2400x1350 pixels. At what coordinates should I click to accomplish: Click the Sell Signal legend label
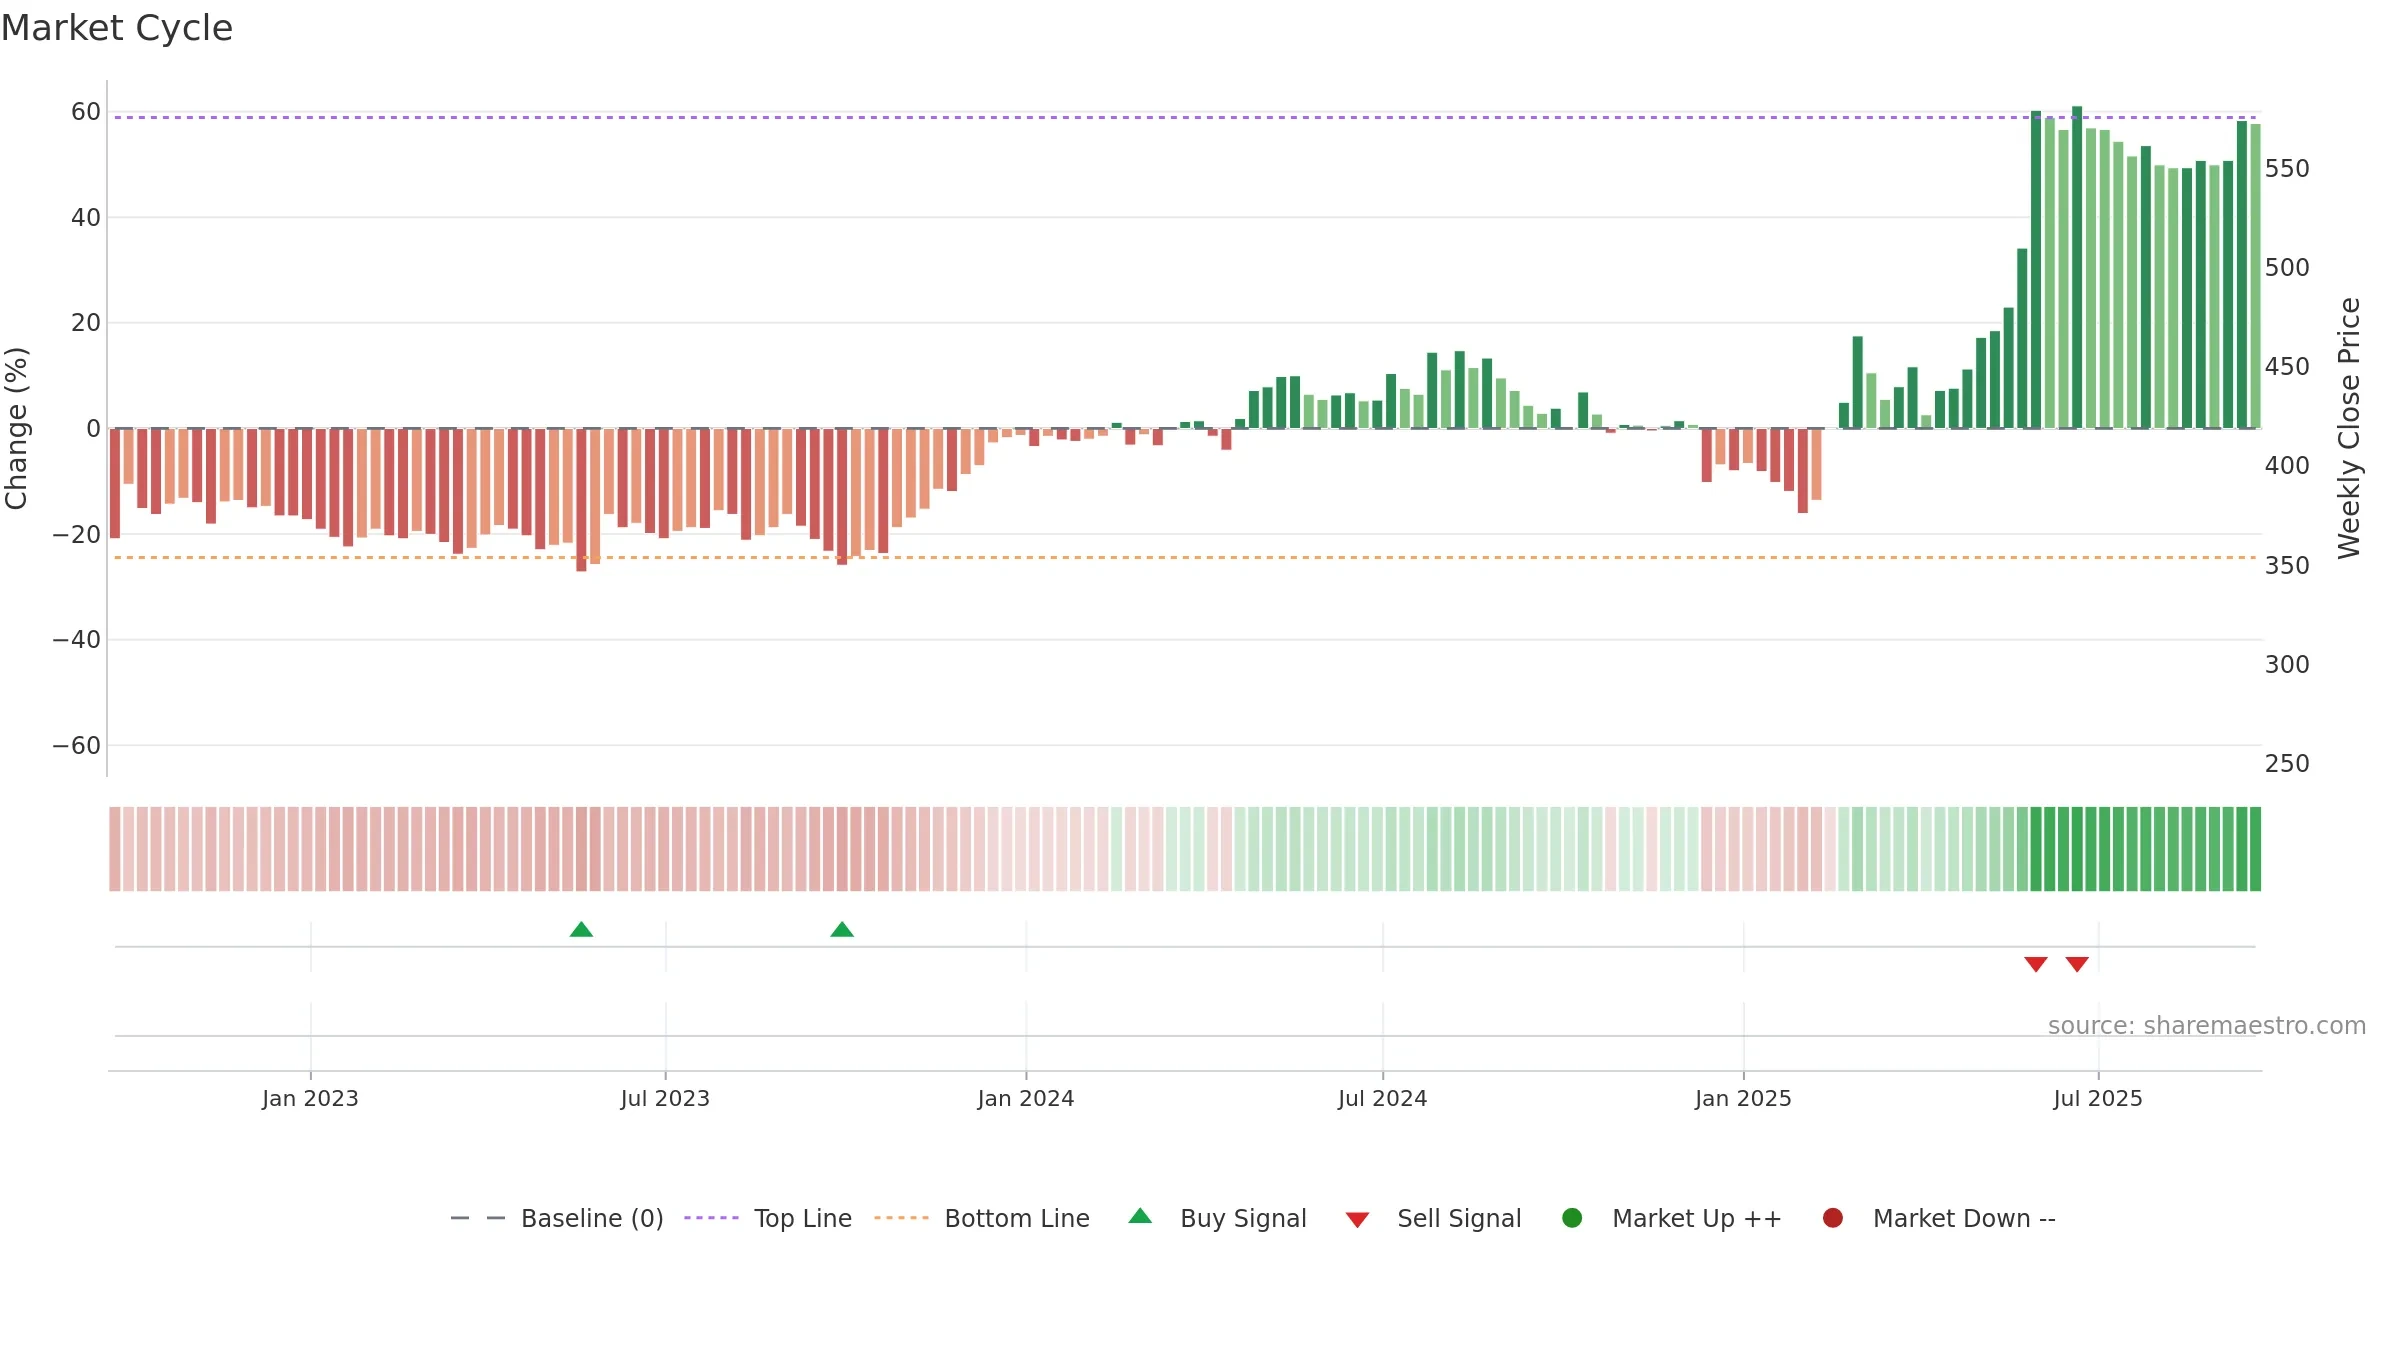pyautogui.click(x=1459, y=1218)
